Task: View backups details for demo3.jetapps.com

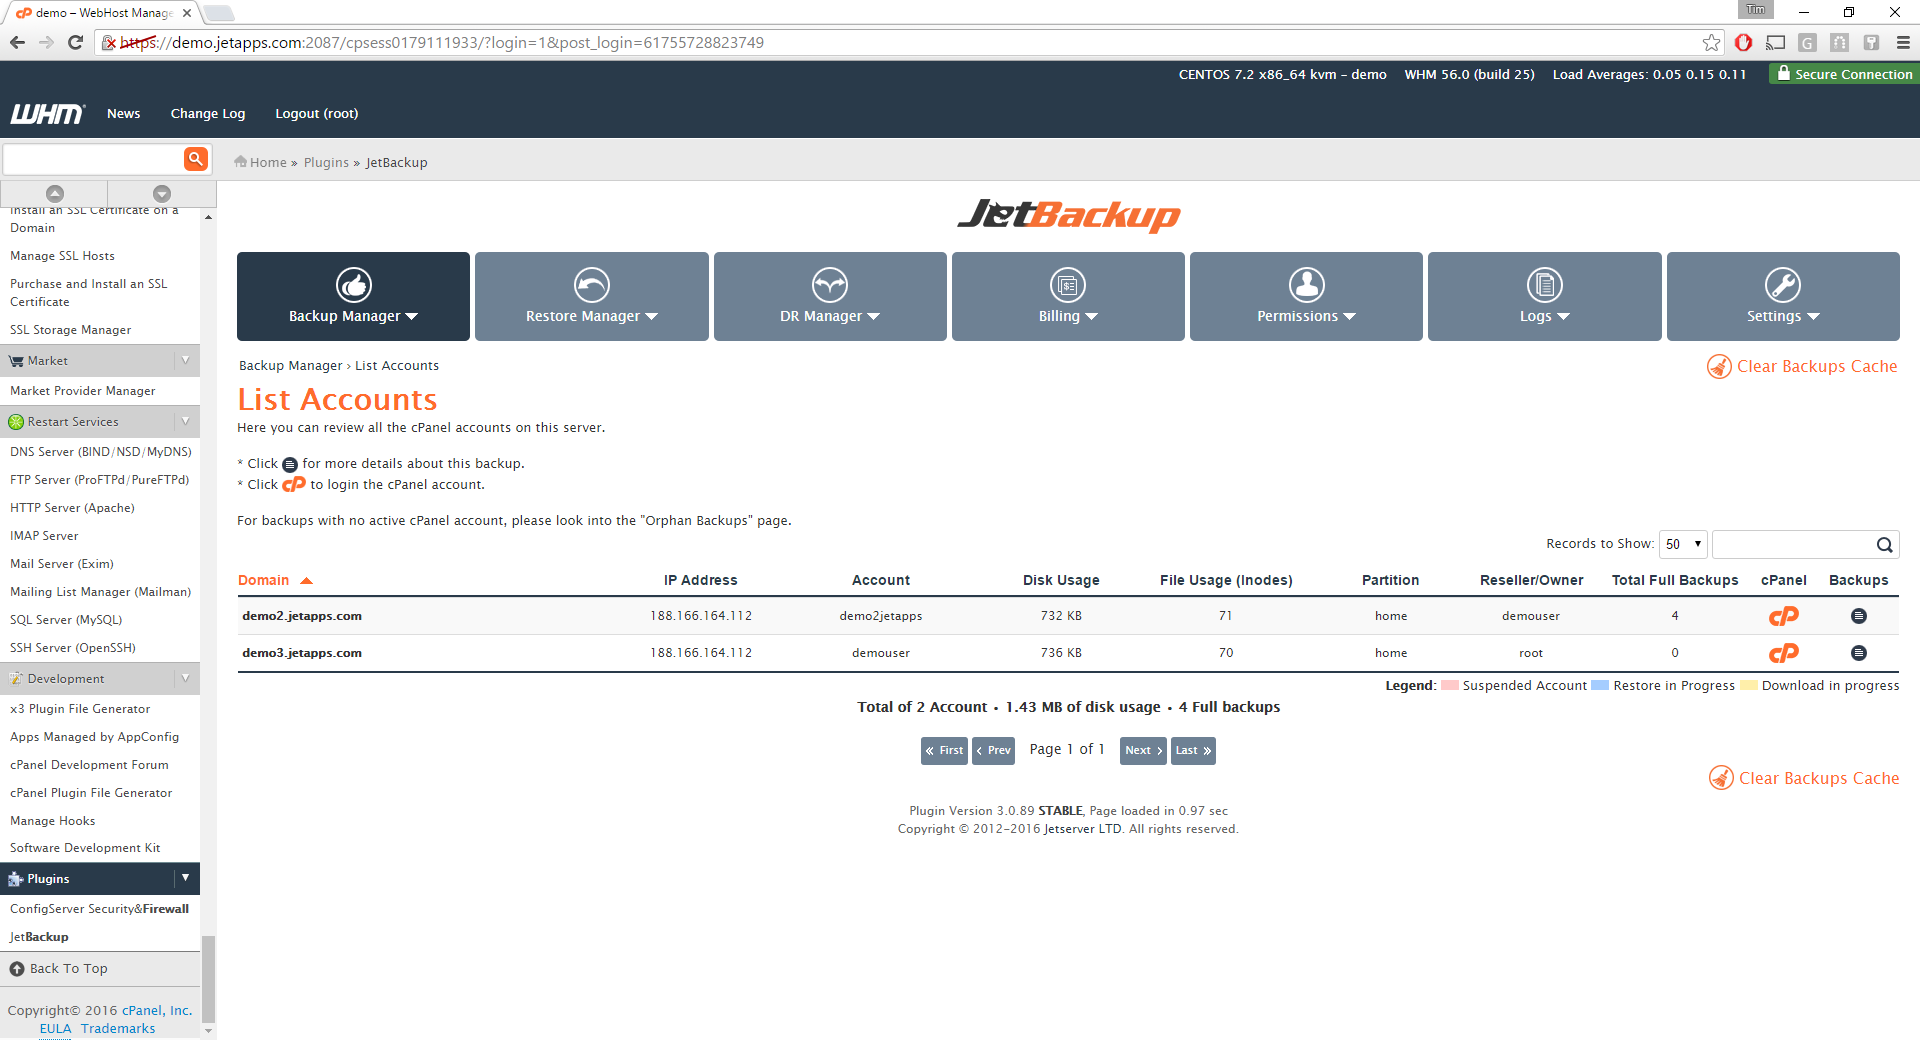Action: click(1858, 653)
